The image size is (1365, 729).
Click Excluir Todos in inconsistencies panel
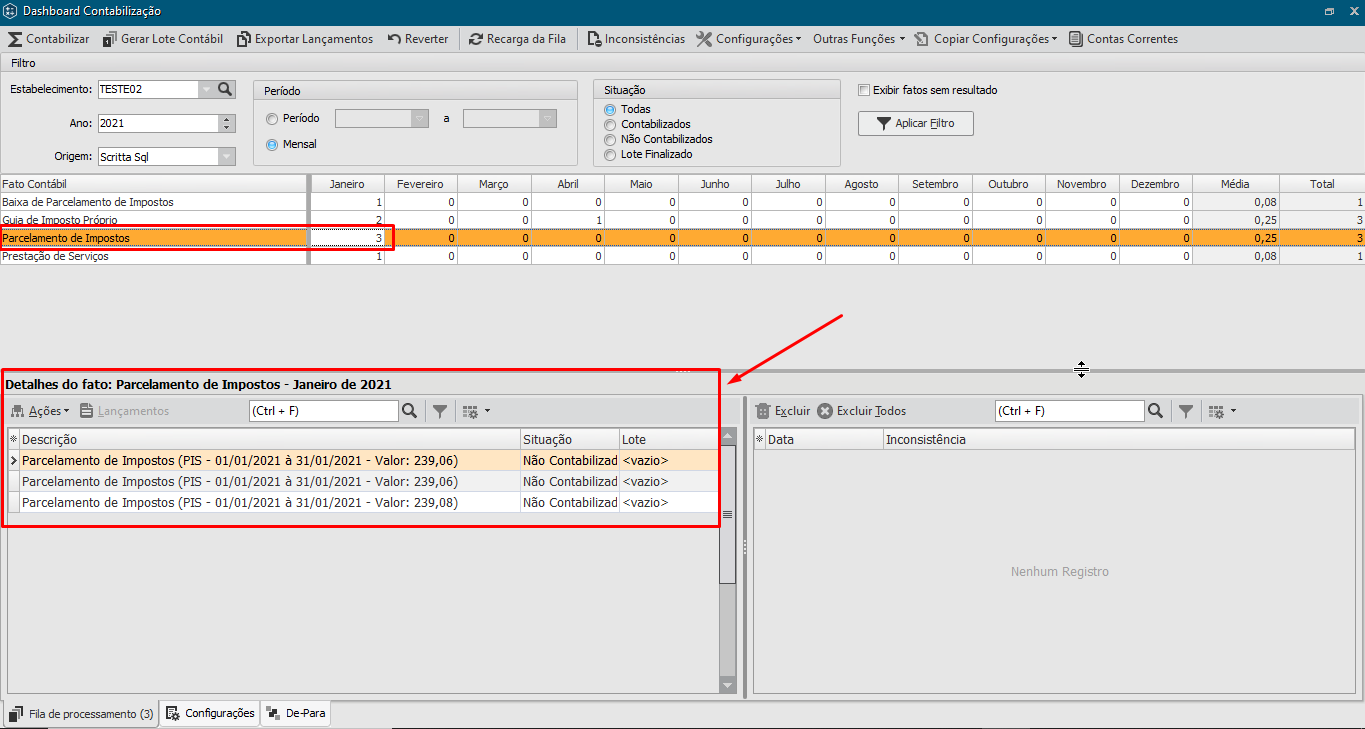click(861, 411)
